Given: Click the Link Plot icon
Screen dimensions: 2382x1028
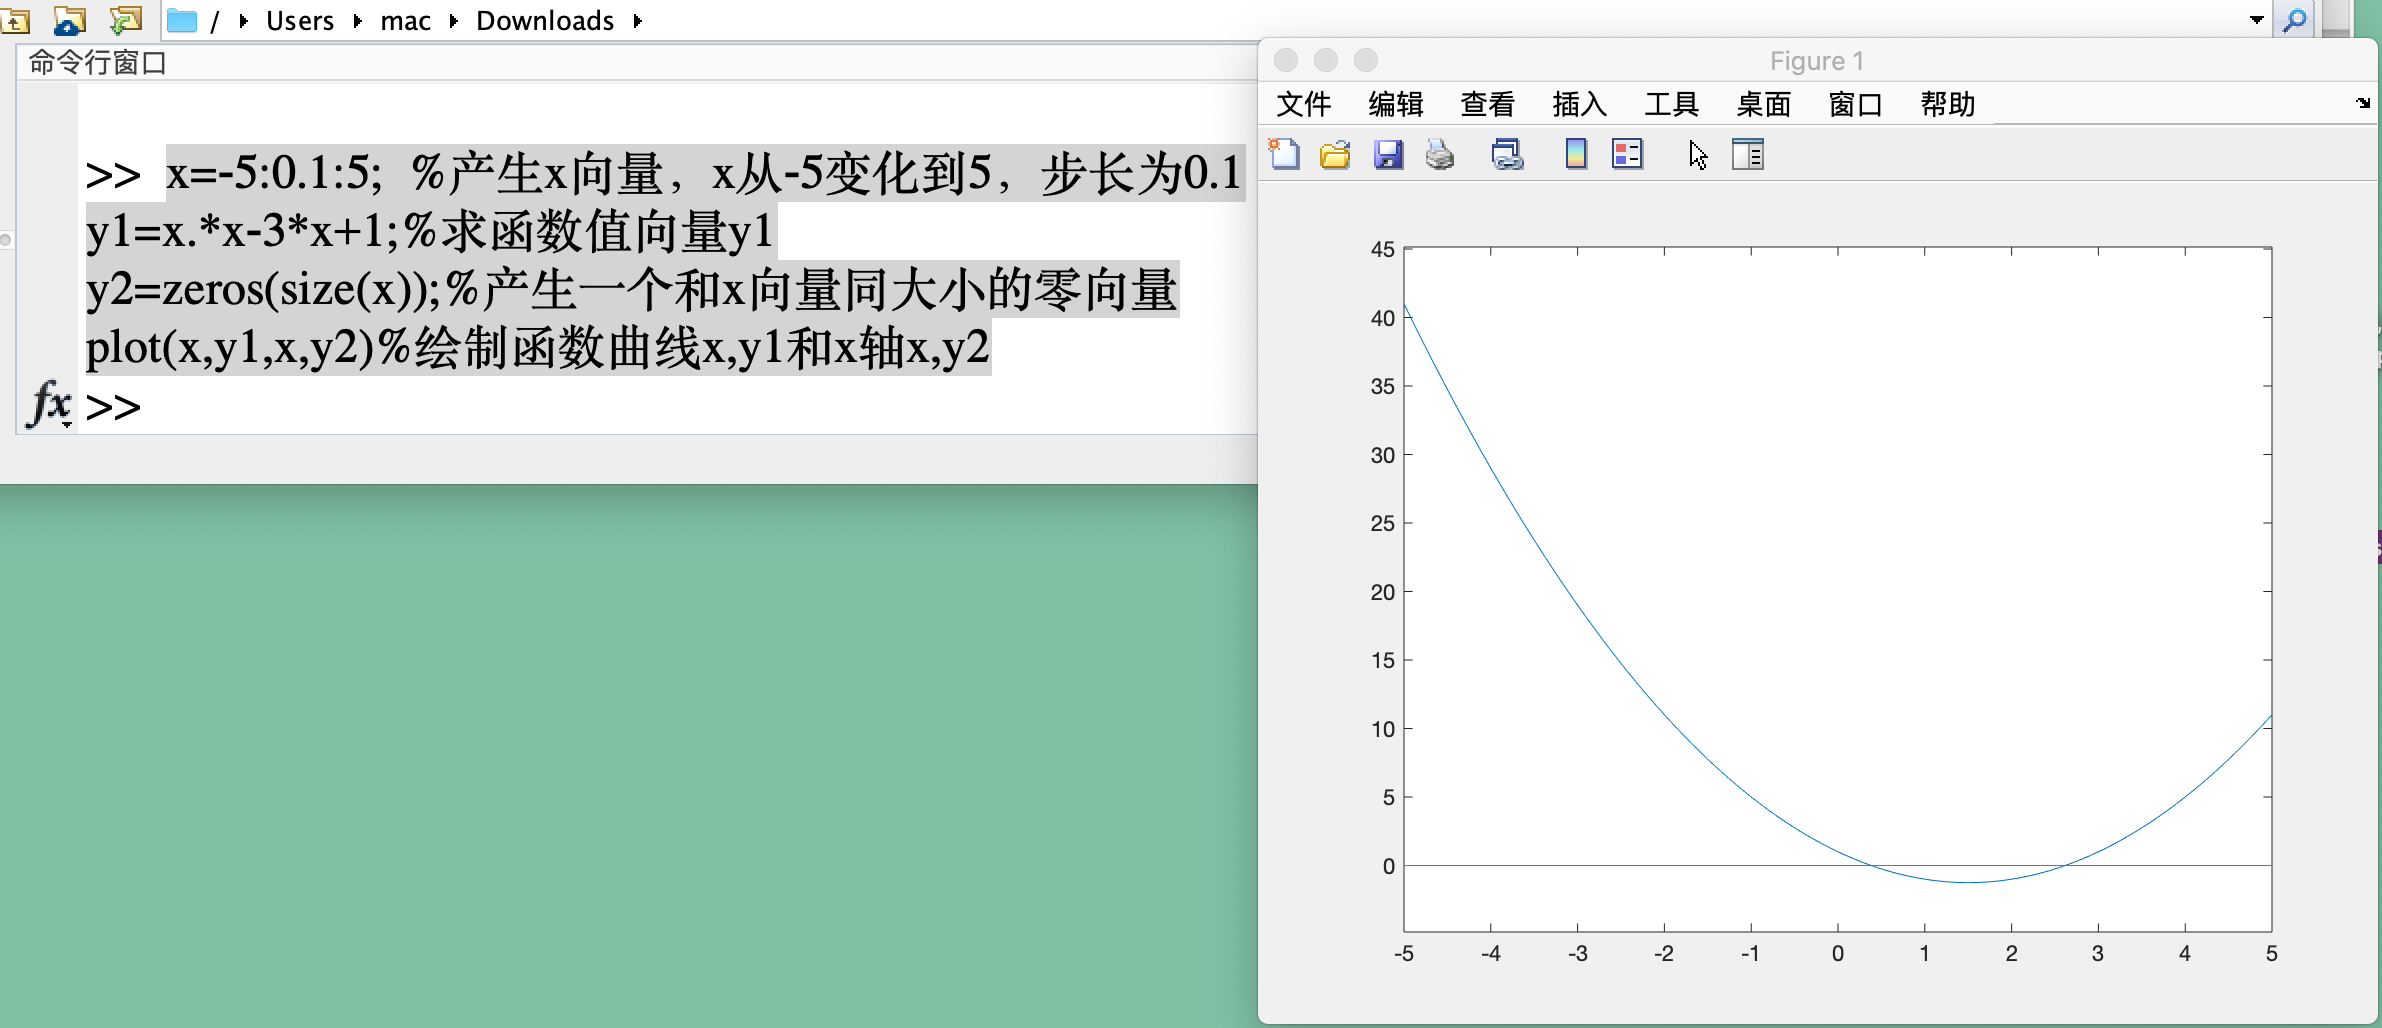Looking at the screenshot, I should (x=1505, y=155).
